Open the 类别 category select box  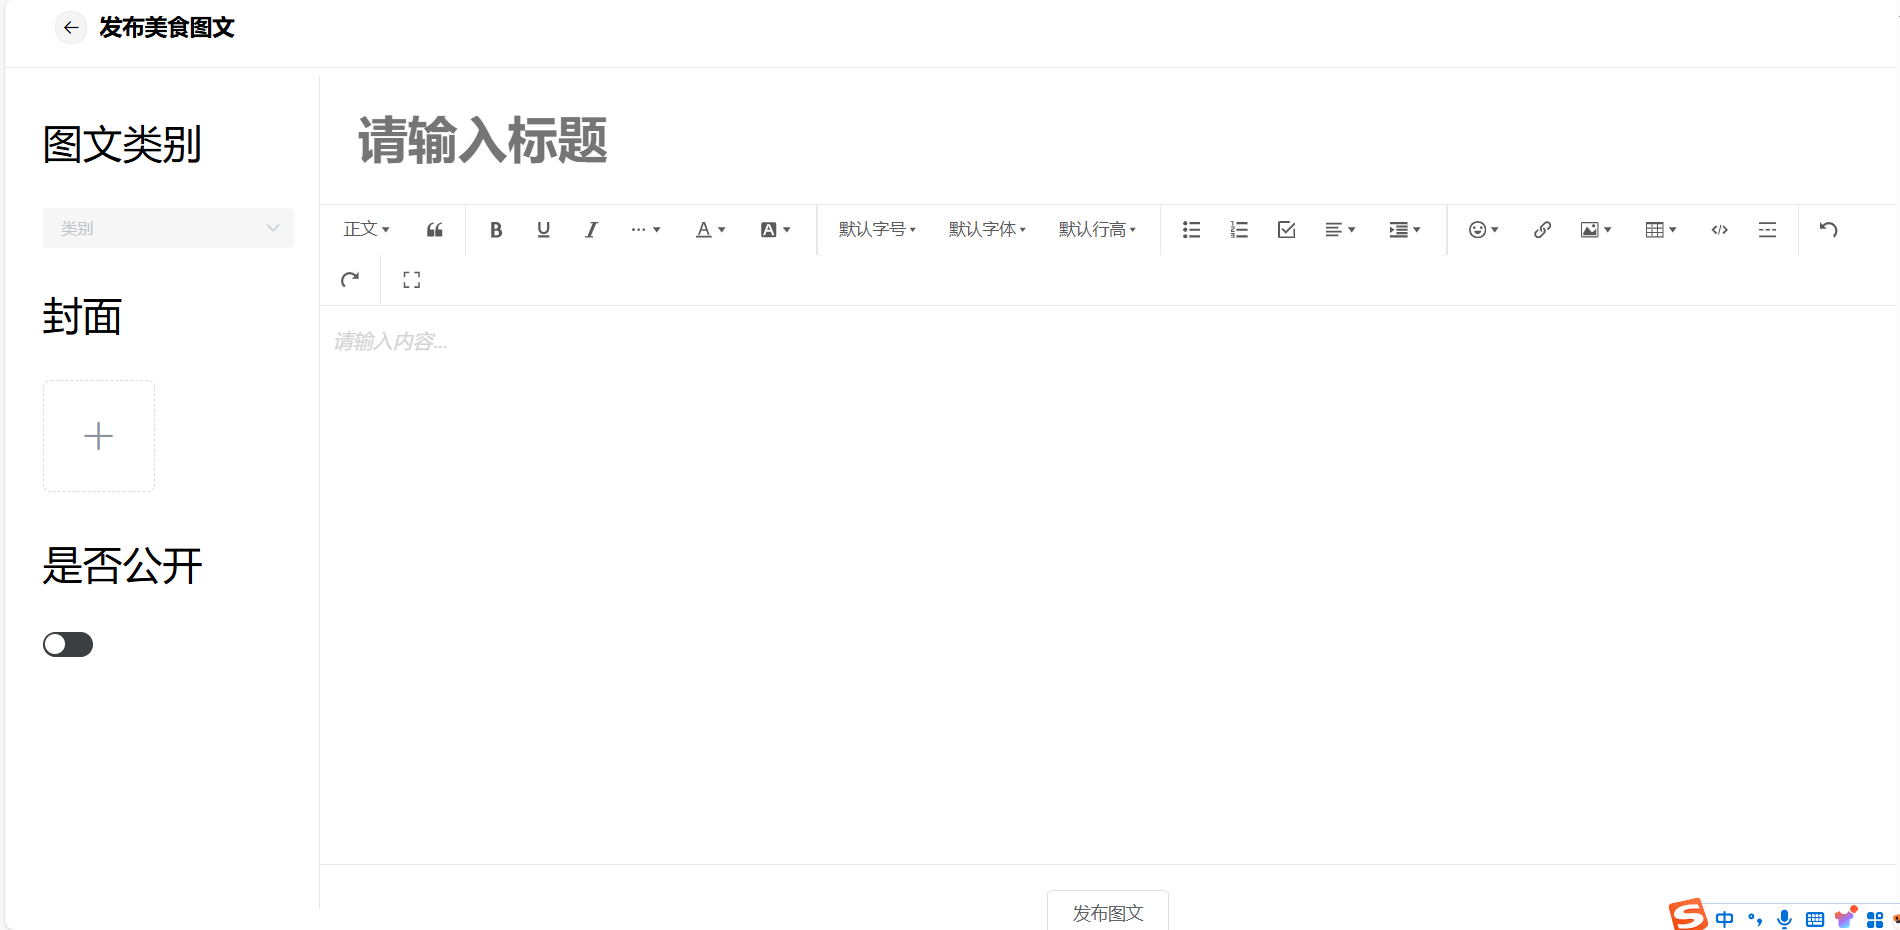(x=168, y=228)
